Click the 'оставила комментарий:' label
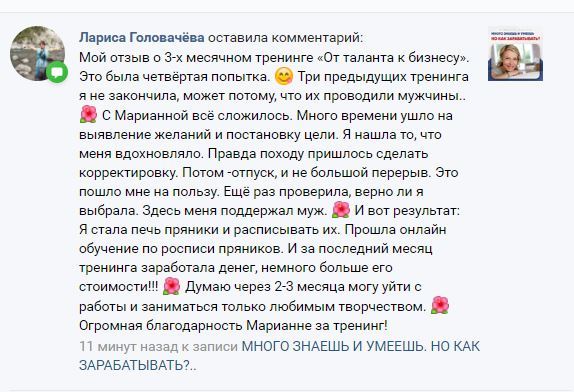 pos(286,38)
